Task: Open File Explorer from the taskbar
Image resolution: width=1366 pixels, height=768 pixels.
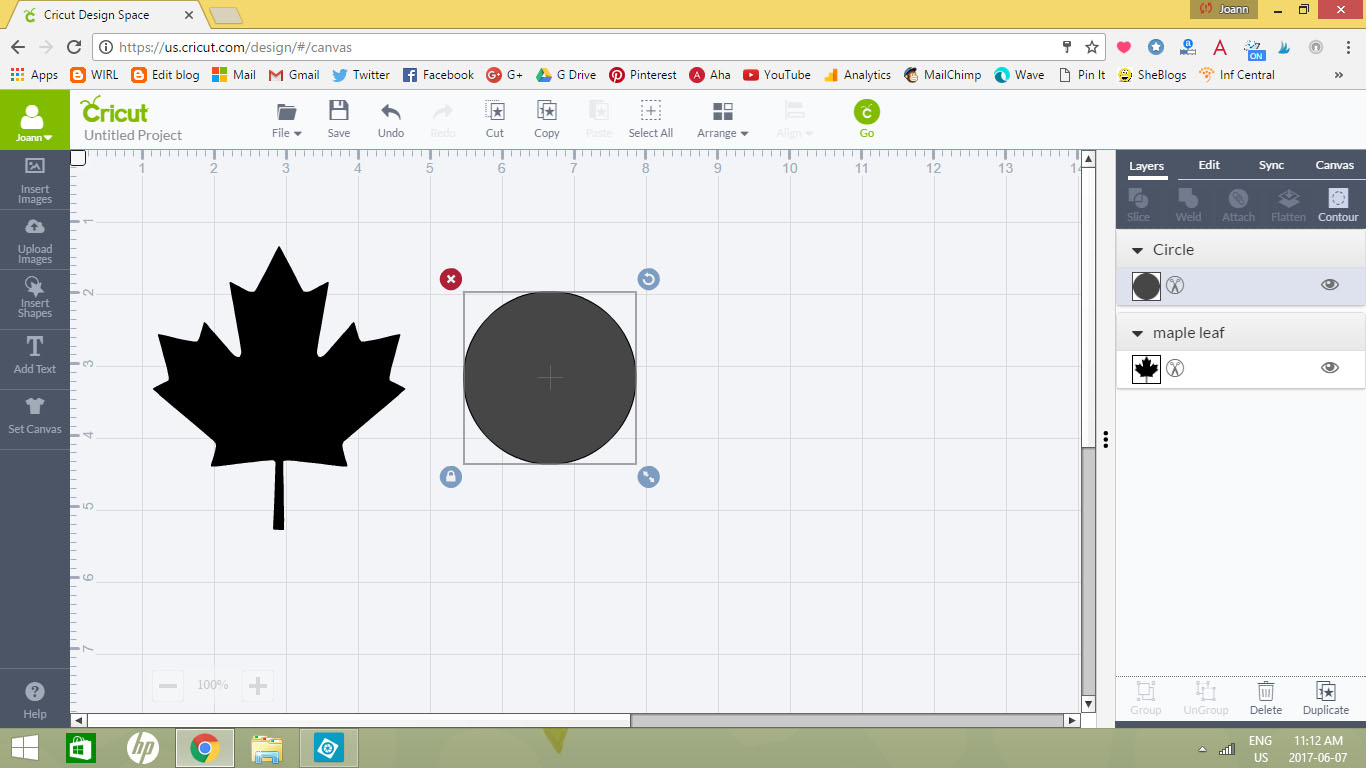Action: point(267,748)
